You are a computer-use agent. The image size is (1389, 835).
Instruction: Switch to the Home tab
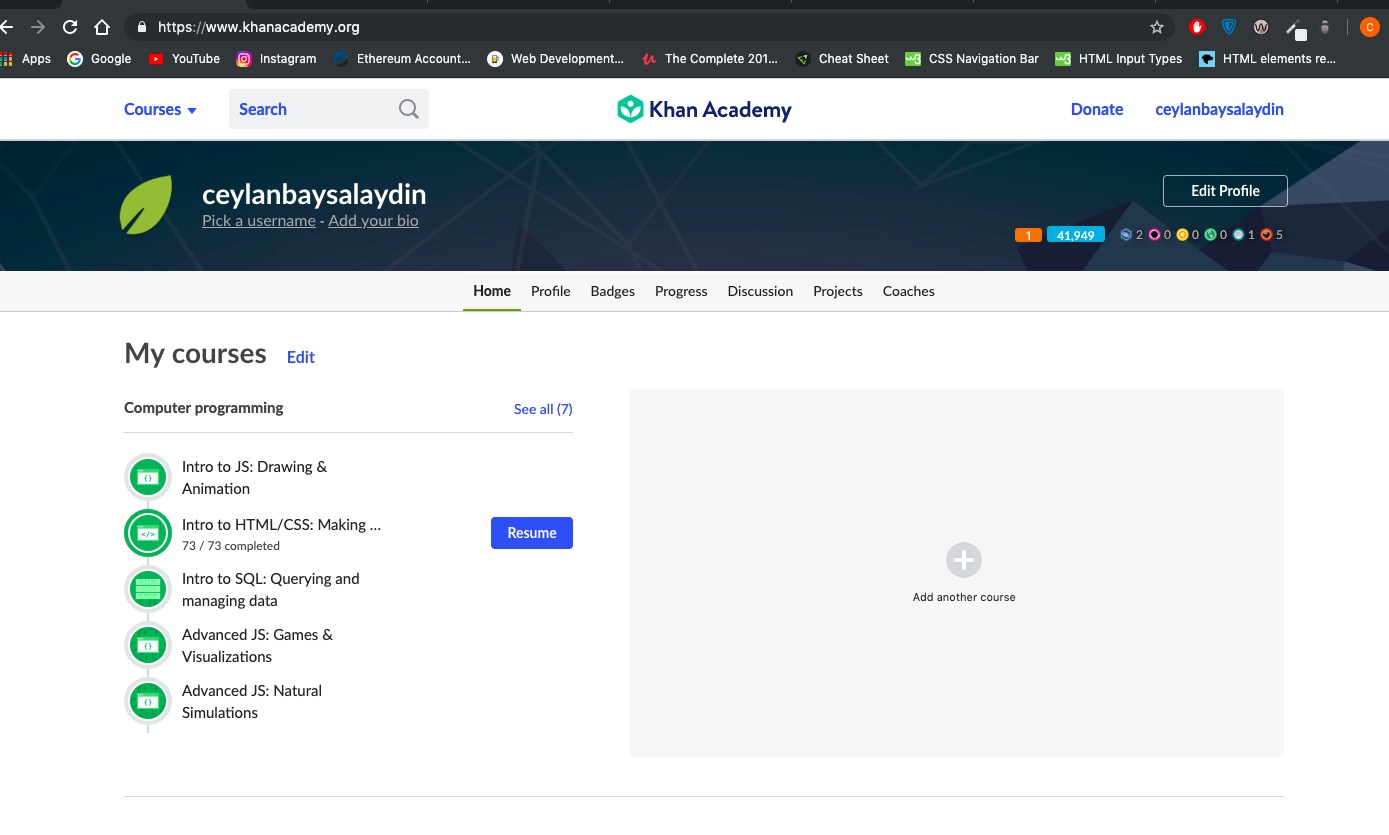(492, 291)
